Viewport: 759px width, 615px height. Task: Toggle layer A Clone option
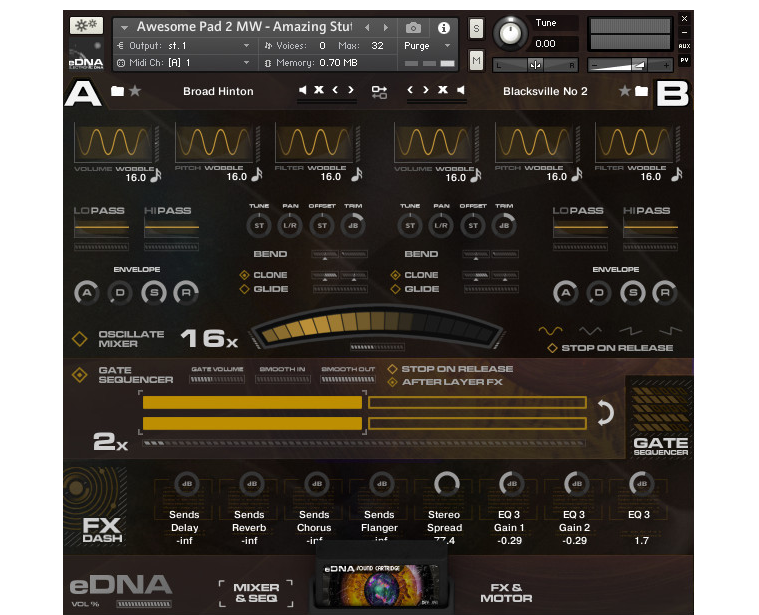(x=244, y=275)
